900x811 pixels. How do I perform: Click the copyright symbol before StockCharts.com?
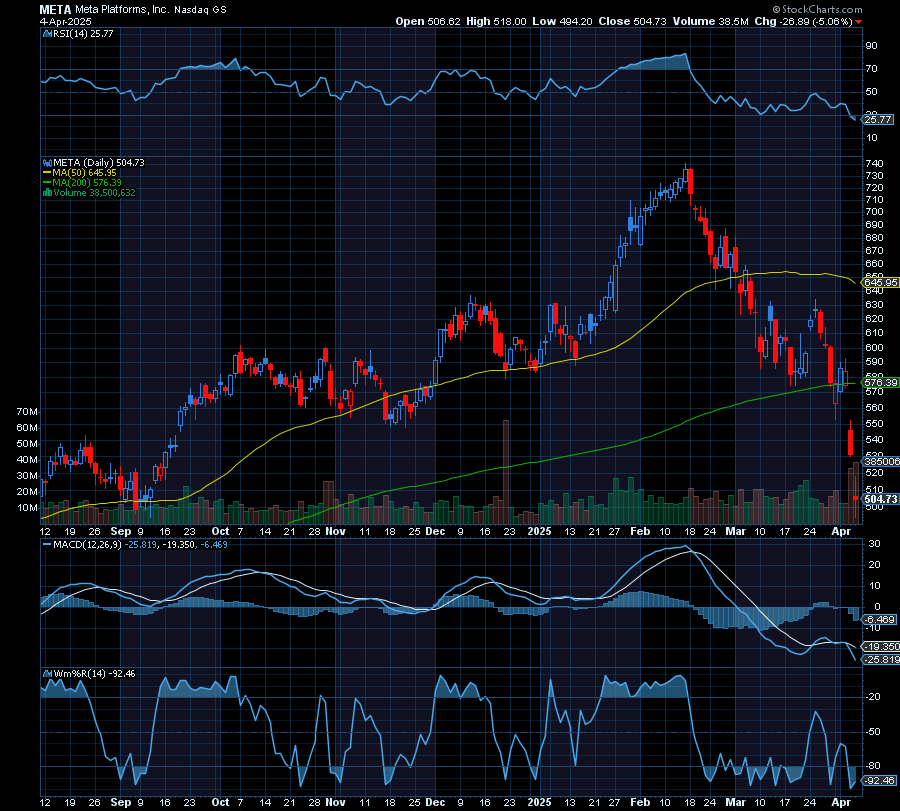777,9
